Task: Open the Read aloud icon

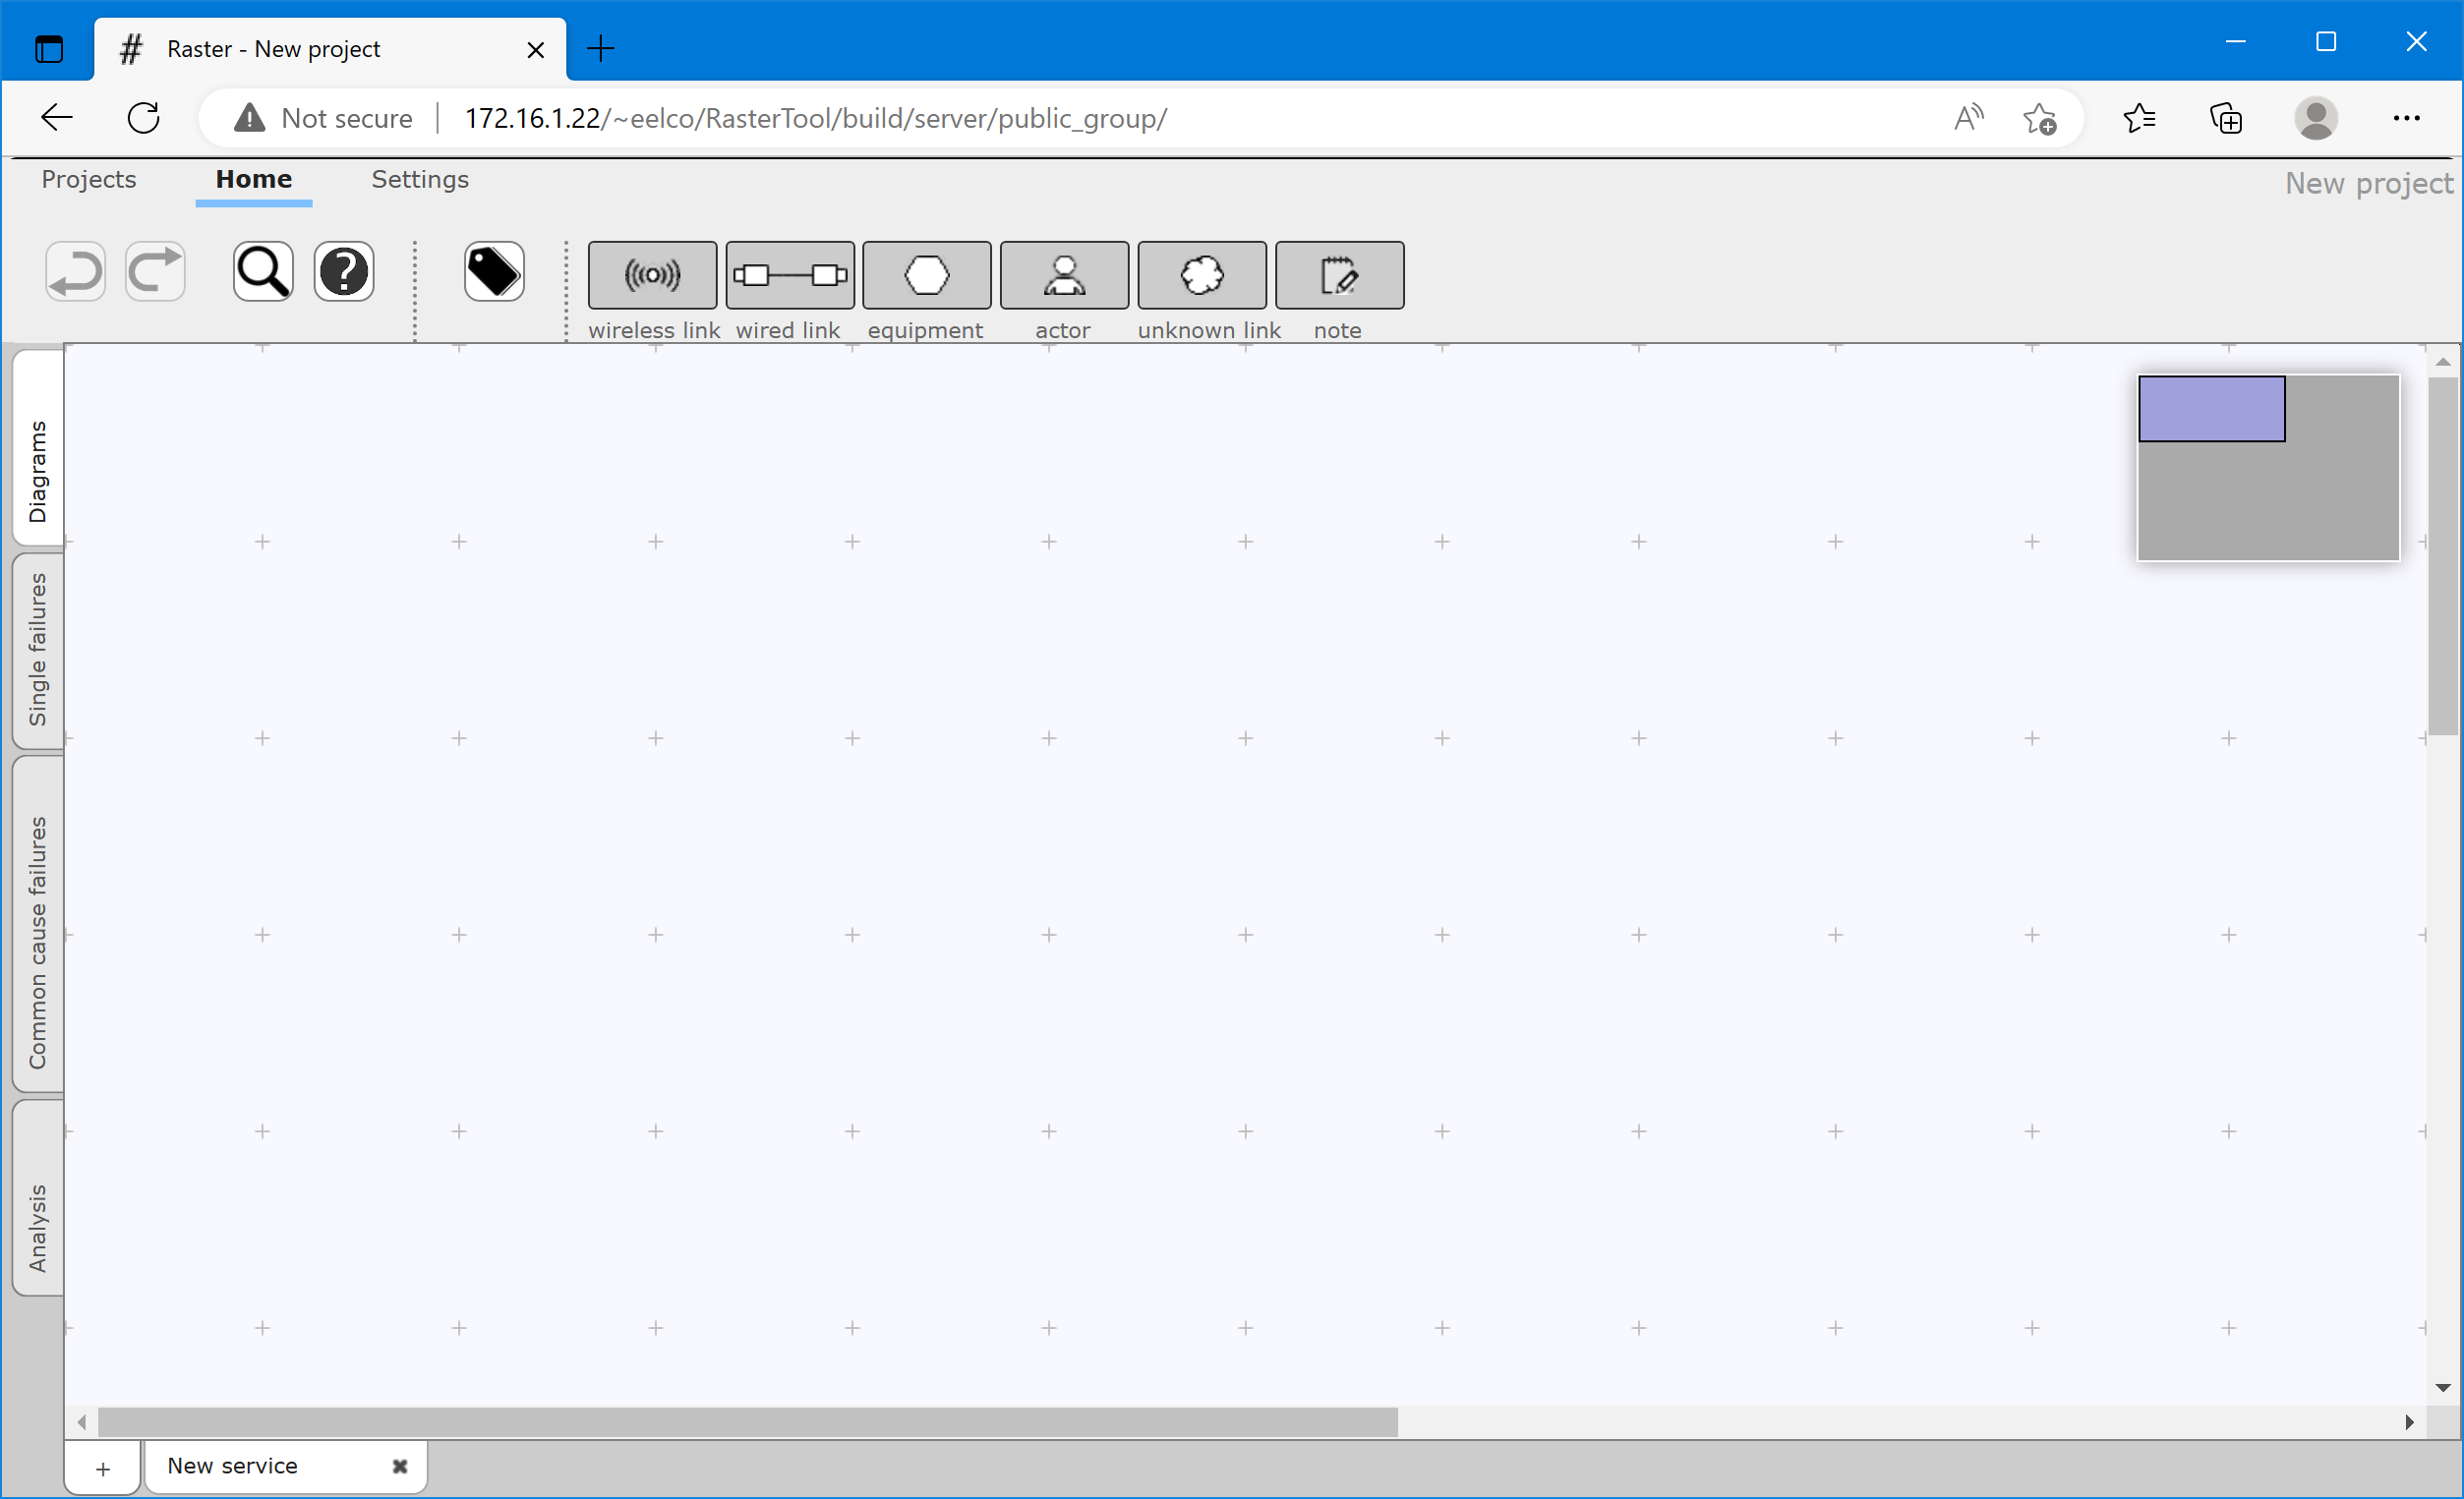Action: click(x=1969, y=118)
